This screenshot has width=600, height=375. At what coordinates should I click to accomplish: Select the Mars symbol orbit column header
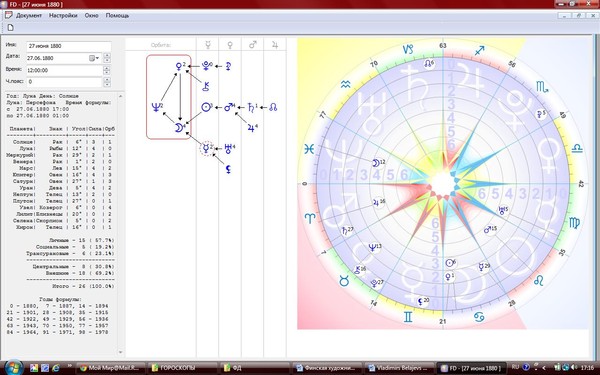tap(253, 45)
